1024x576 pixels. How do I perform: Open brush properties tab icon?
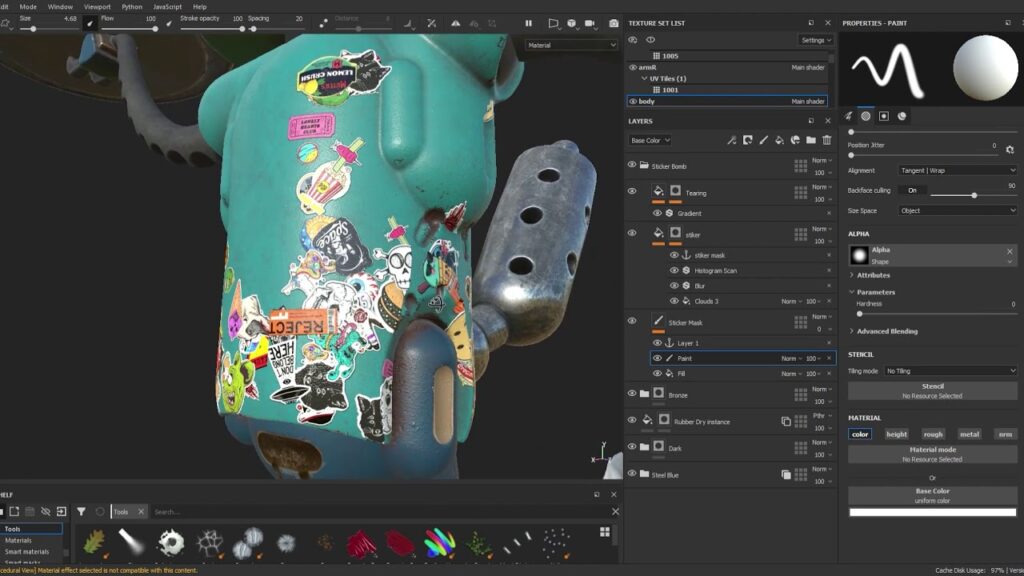pyautogui.click(x=848, y=116)
